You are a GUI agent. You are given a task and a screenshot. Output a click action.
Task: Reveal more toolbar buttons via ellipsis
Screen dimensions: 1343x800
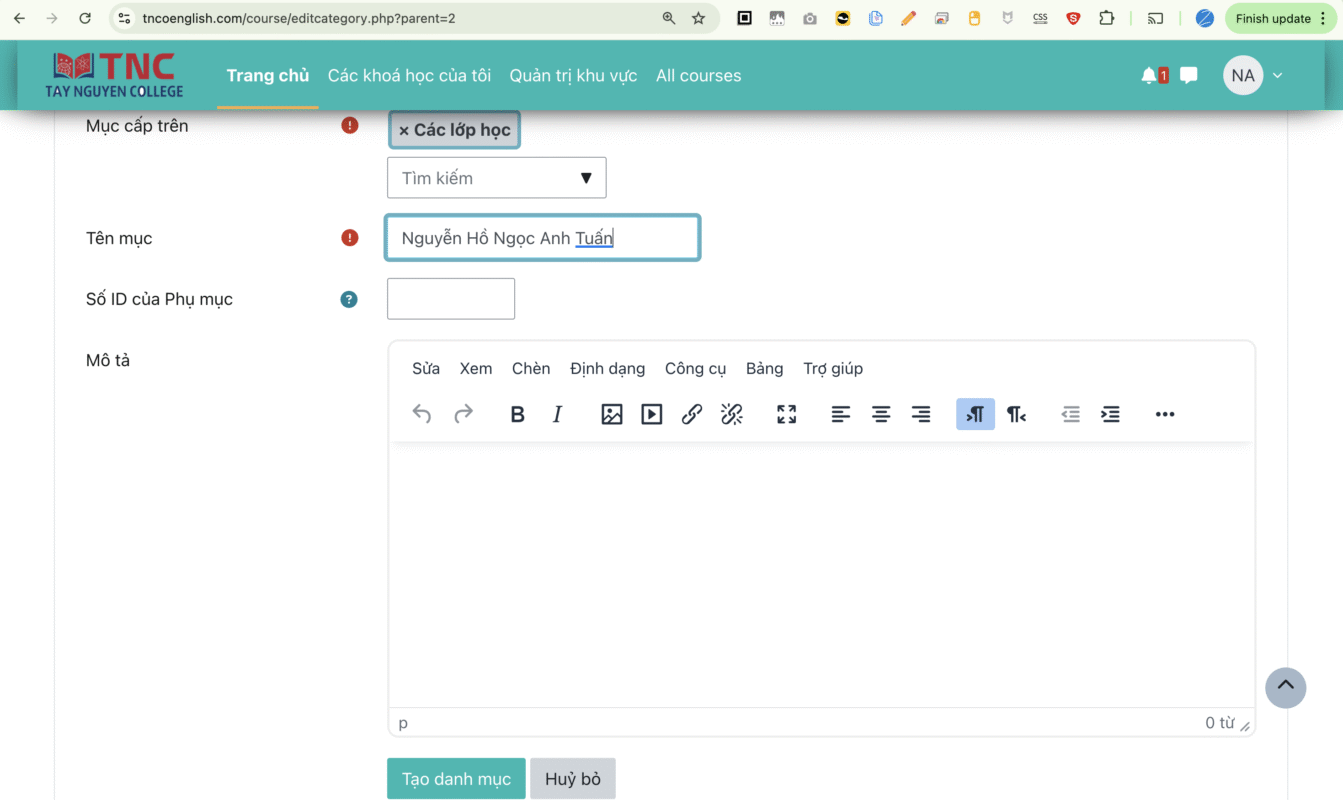click(1165, 414)
